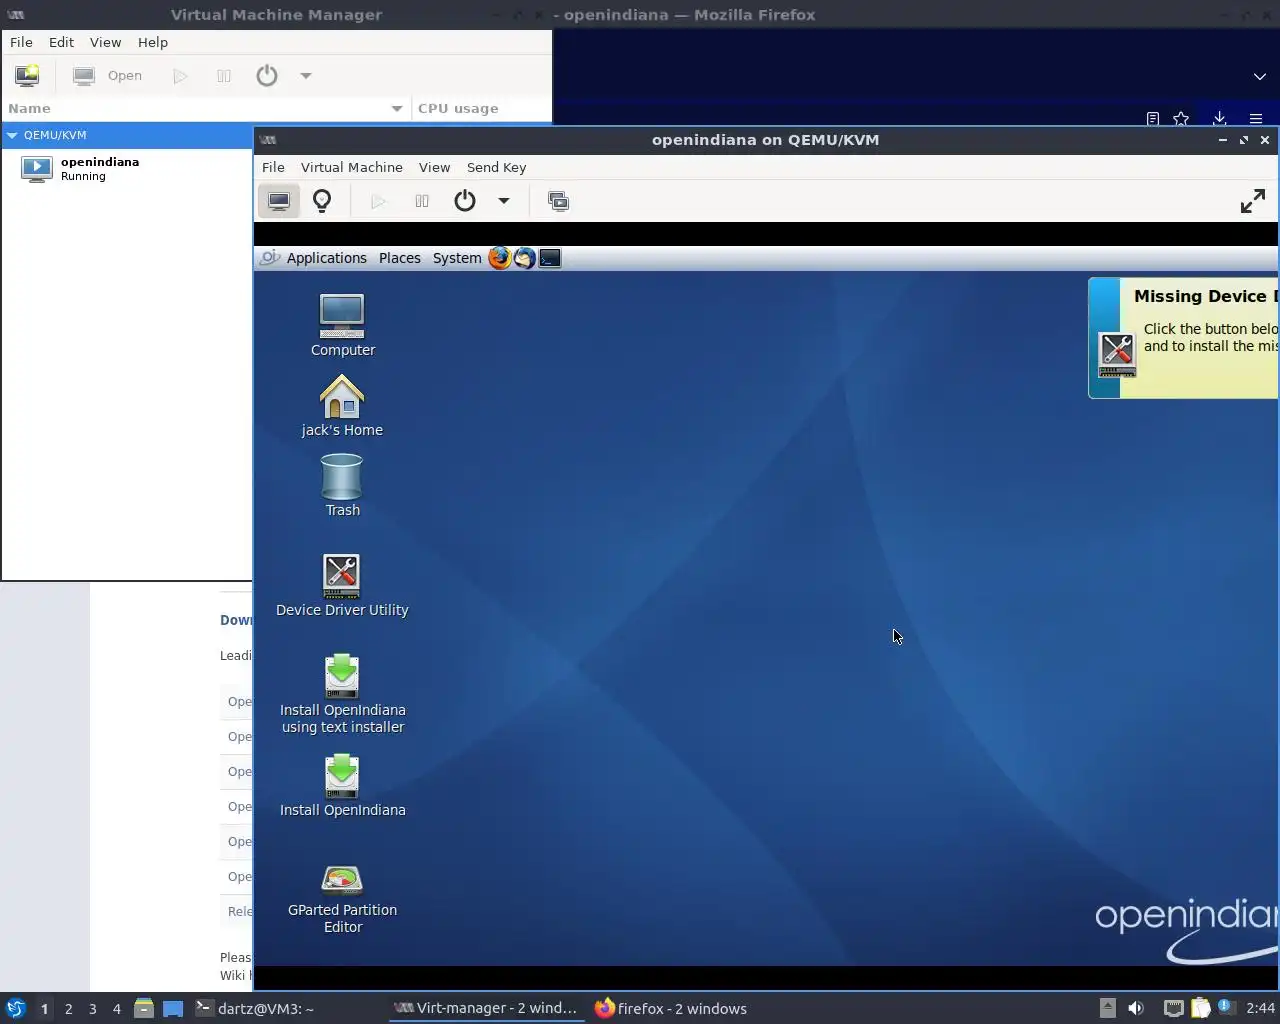The width and height of the screenshot is (1280, 1024).
Task: Click the clipboard icon in system tray
Action: point(1200,1008)
